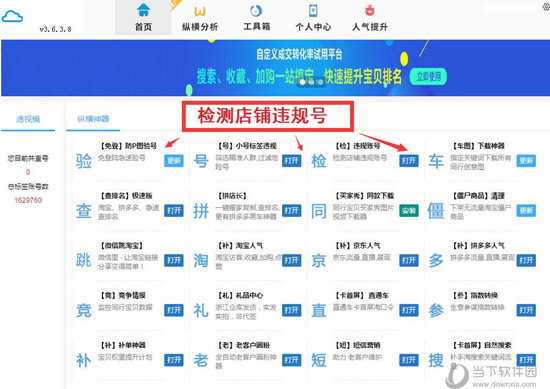Open the 【补】京东人气 tool
550x389 pixels.
409,260
